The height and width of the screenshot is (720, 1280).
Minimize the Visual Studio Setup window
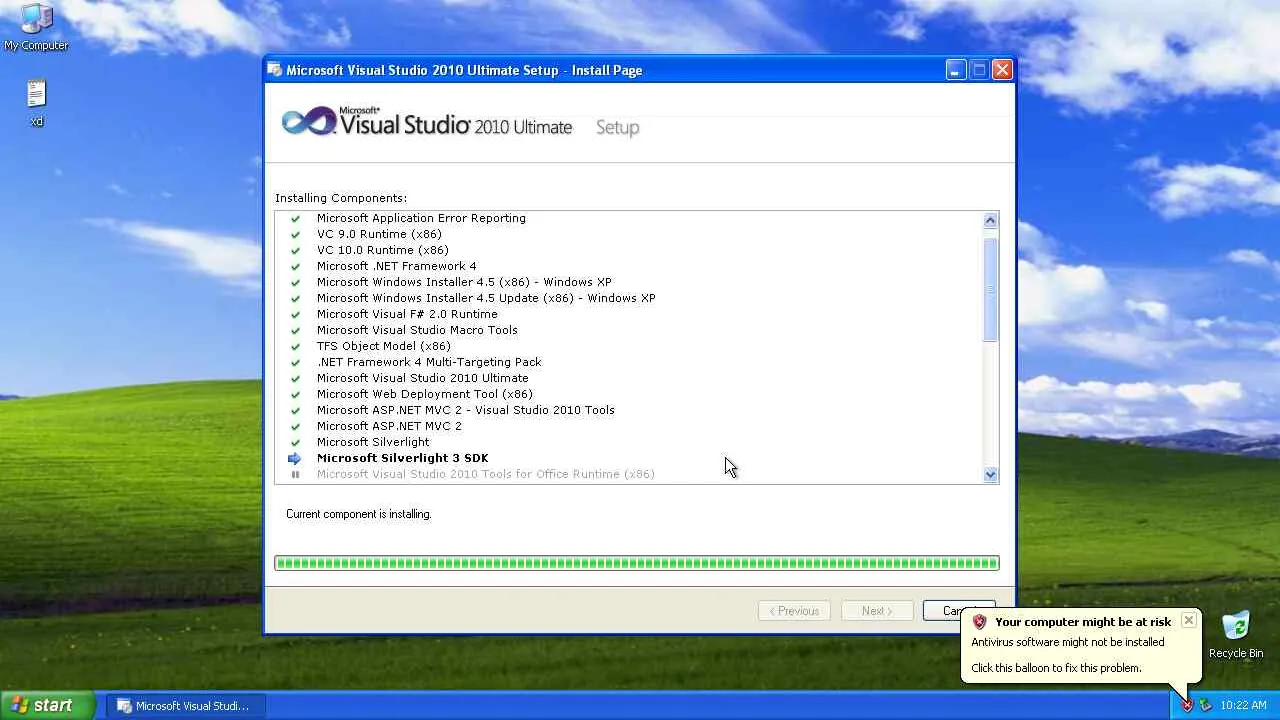pos(956,69)
